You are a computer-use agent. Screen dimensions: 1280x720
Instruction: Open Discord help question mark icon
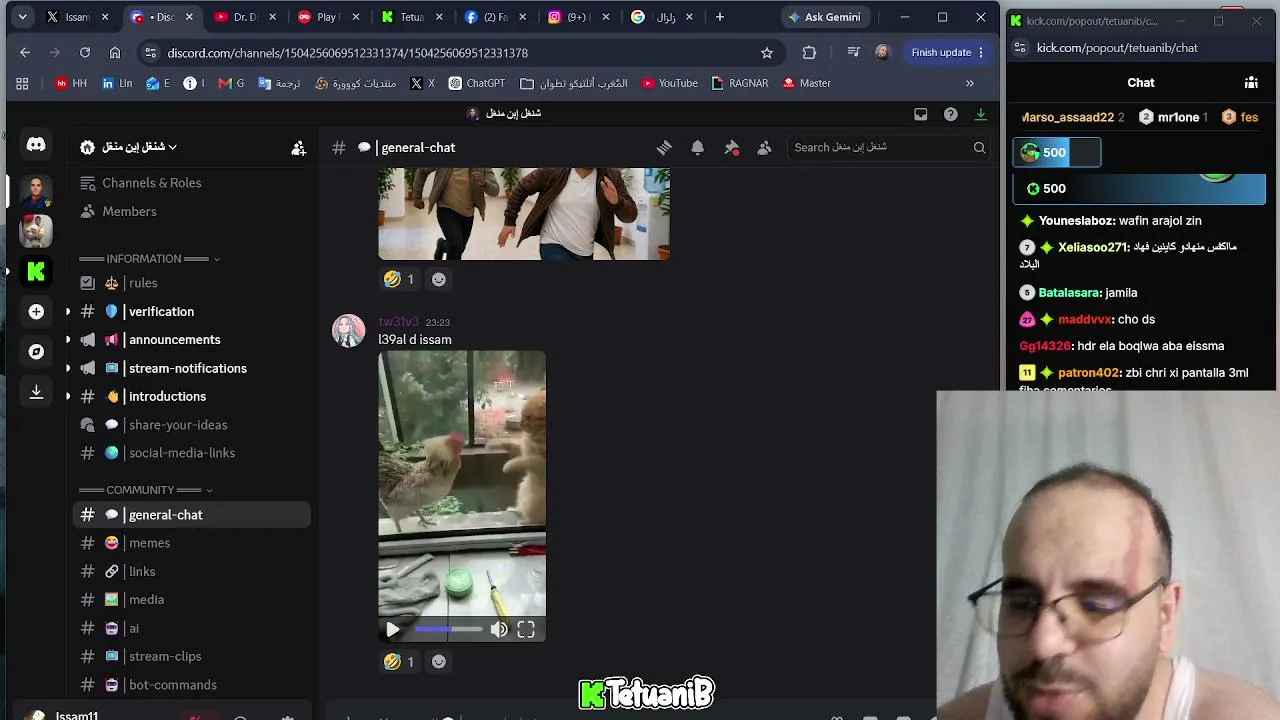[x=950, y=114]
